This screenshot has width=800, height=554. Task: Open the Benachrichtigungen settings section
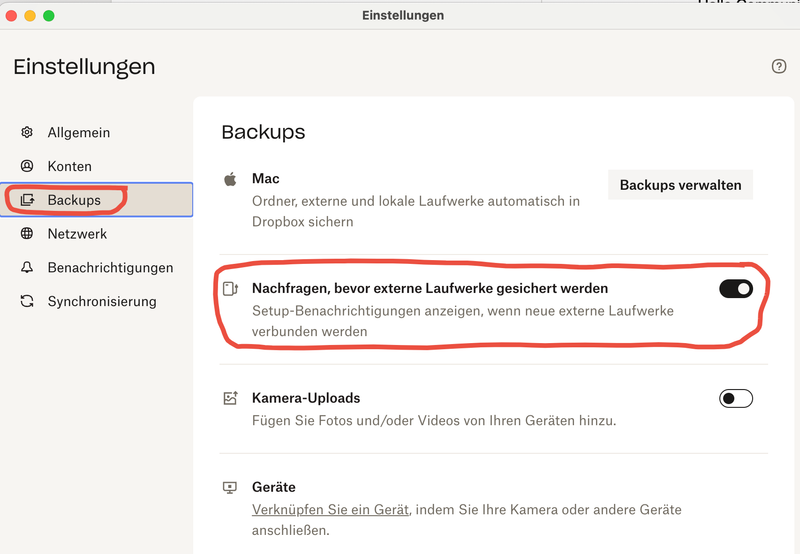pyautogui.click(x=110, y=268)
